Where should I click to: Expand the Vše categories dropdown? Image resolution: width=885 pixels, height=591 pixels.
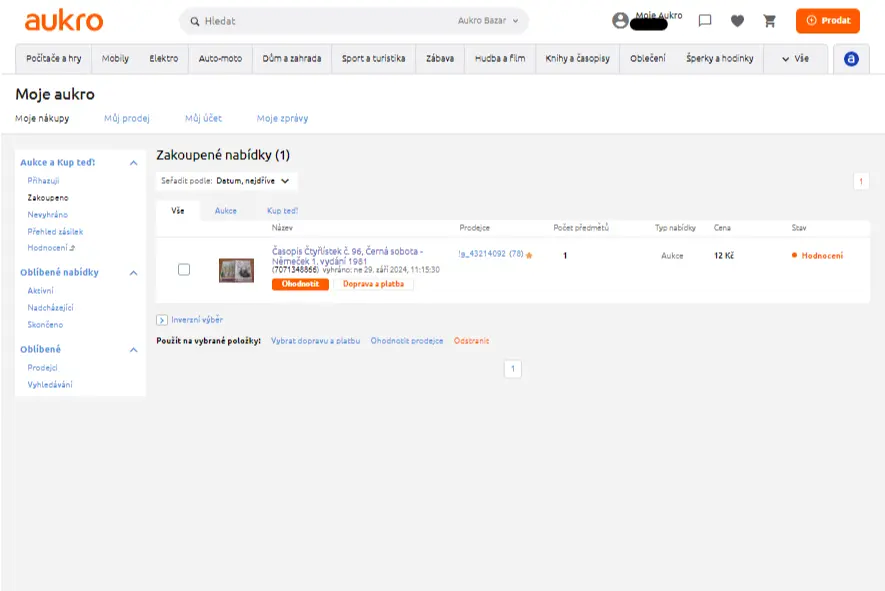tap(795, 59)
